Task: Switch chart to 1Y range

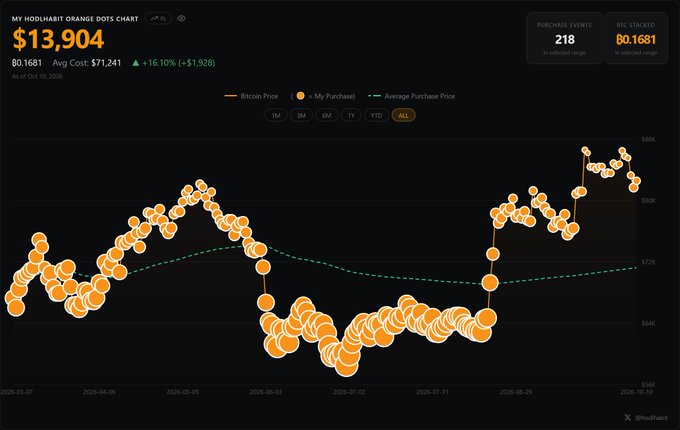Action: [351, 115]
